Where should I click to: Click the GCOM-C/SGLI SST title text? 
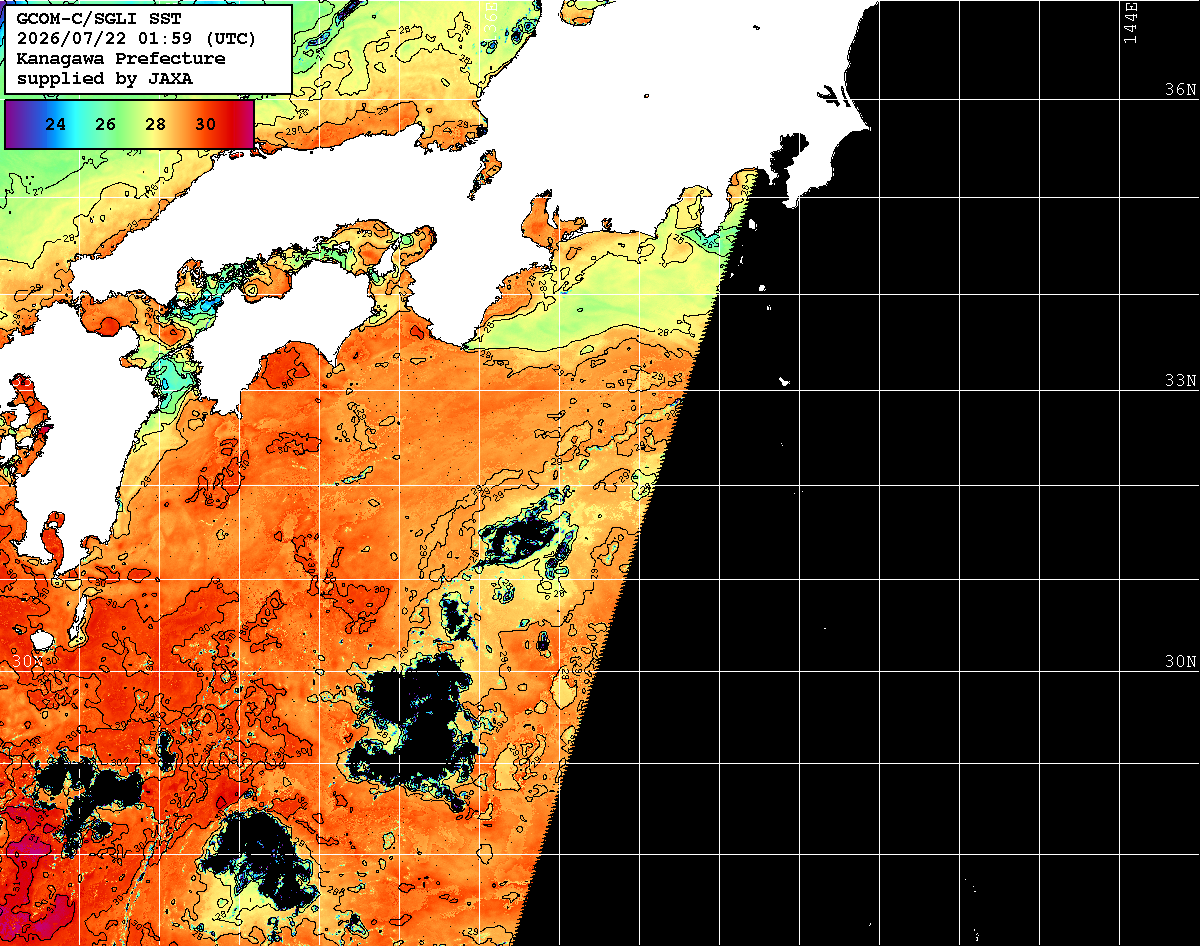(99, 19)
